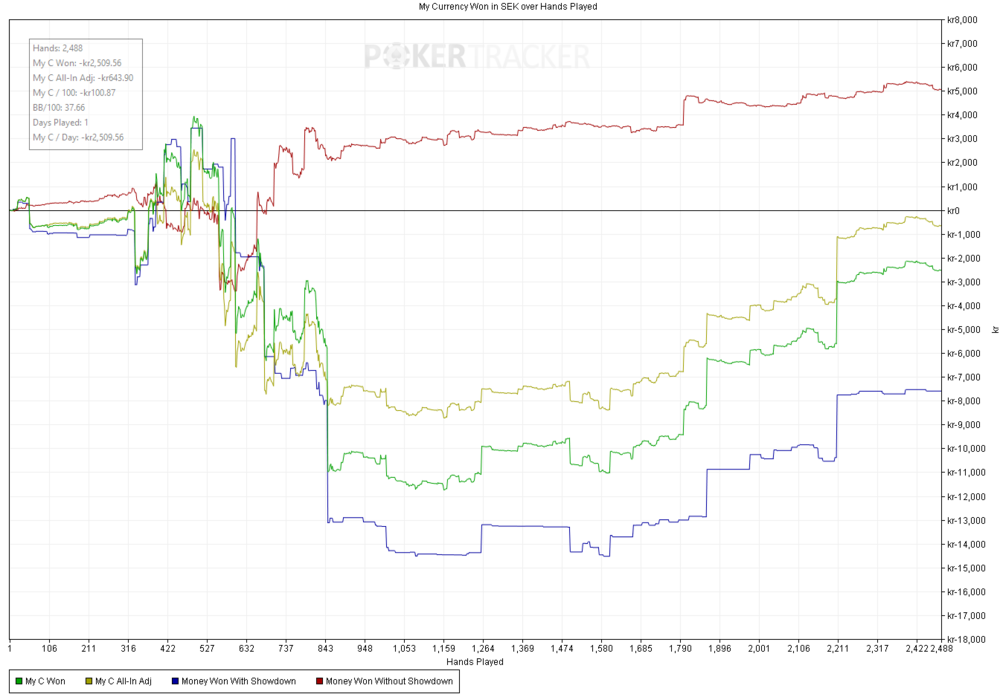Click the kr-18,000 label at y-axis bottom
Image resolution: width=1000 pixels, height=694 pixels.
tap(964, 640)
